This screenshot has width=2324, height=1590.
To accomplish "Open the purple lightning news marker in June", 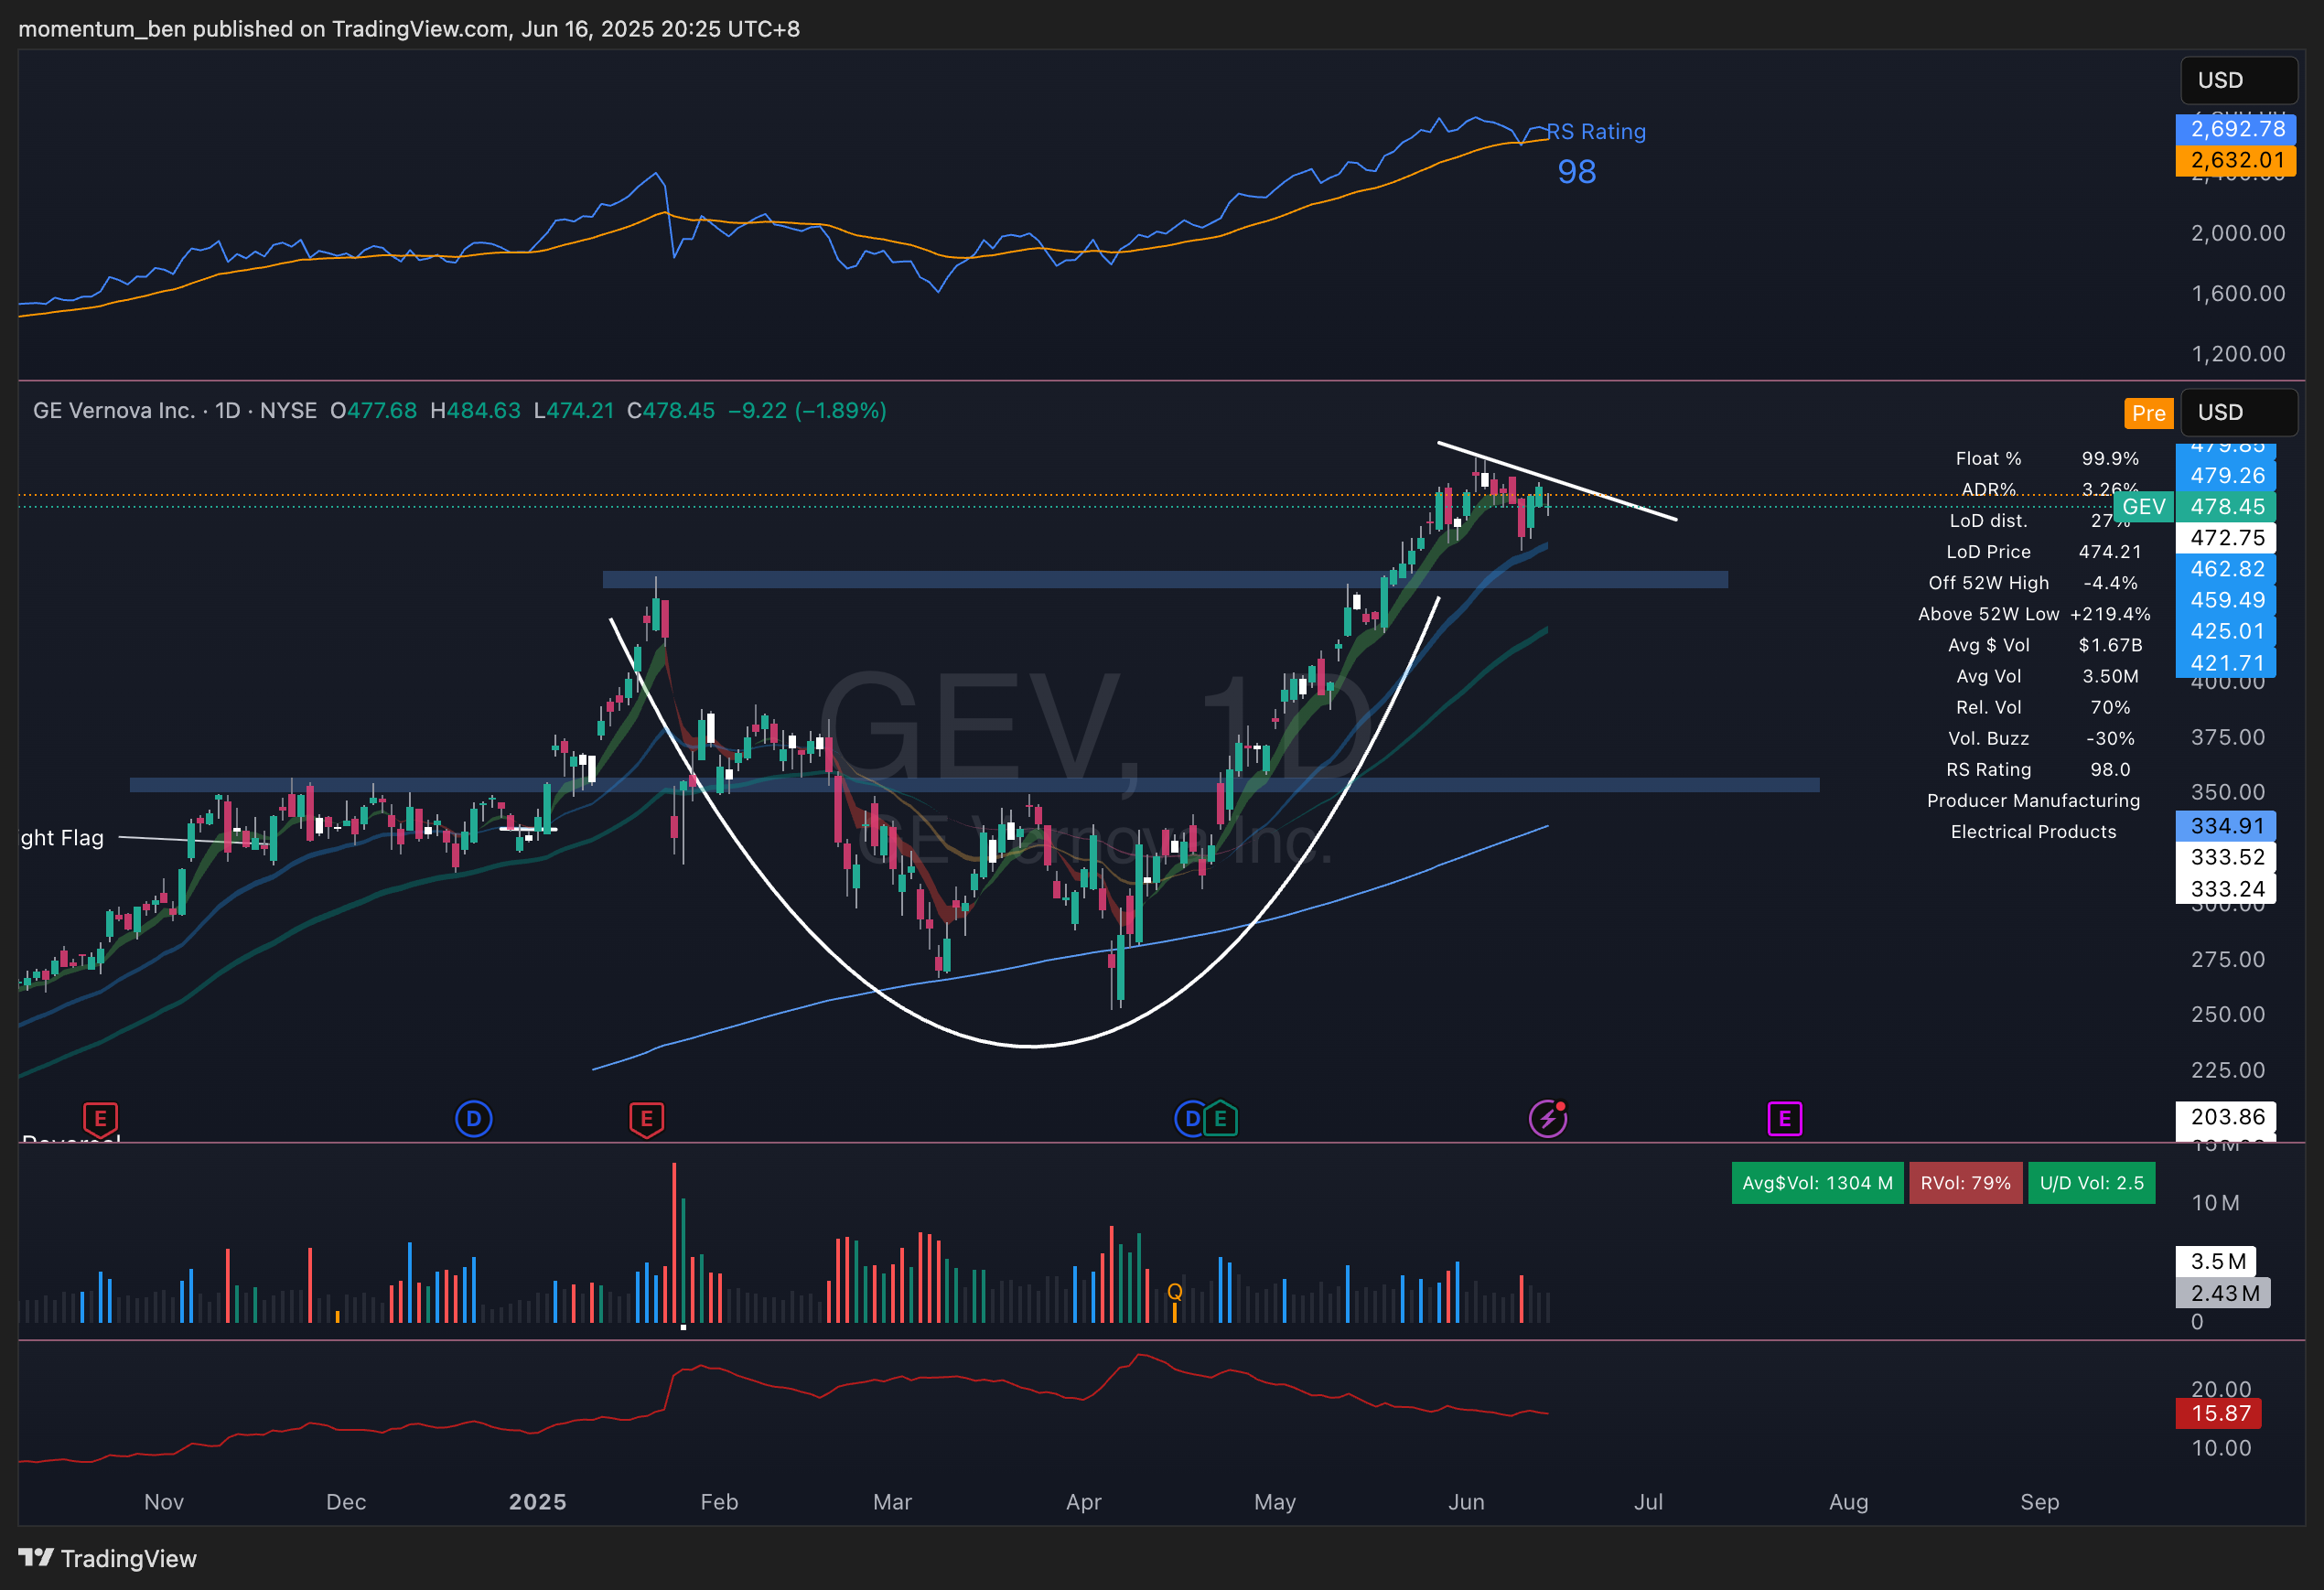I will click(x=1547, y=1118).
